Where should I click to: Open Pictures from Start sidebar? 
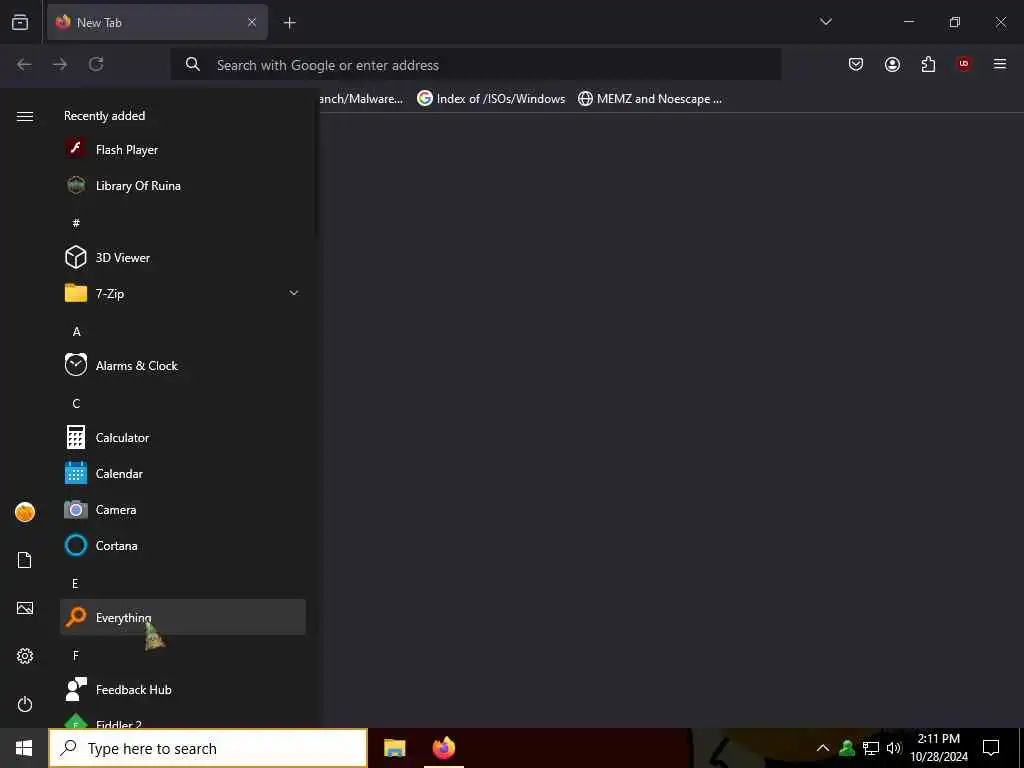pyautogui.click(x=25, y=608)
